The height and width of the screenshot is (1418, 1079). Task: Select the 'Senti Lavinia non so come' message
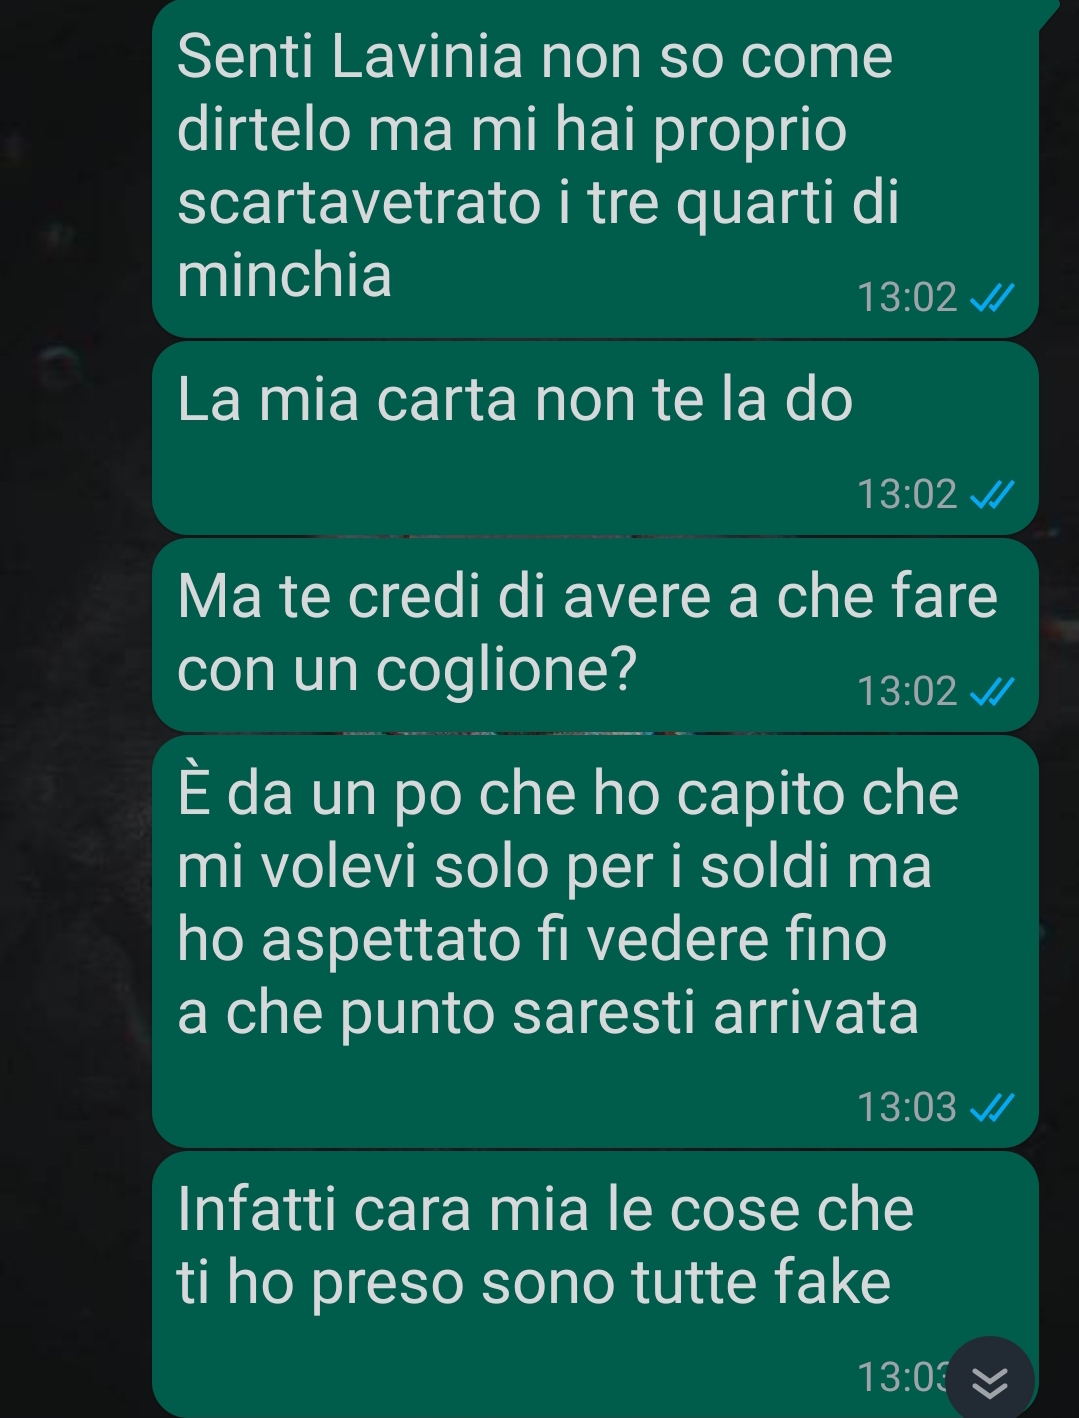click(595, 168)
